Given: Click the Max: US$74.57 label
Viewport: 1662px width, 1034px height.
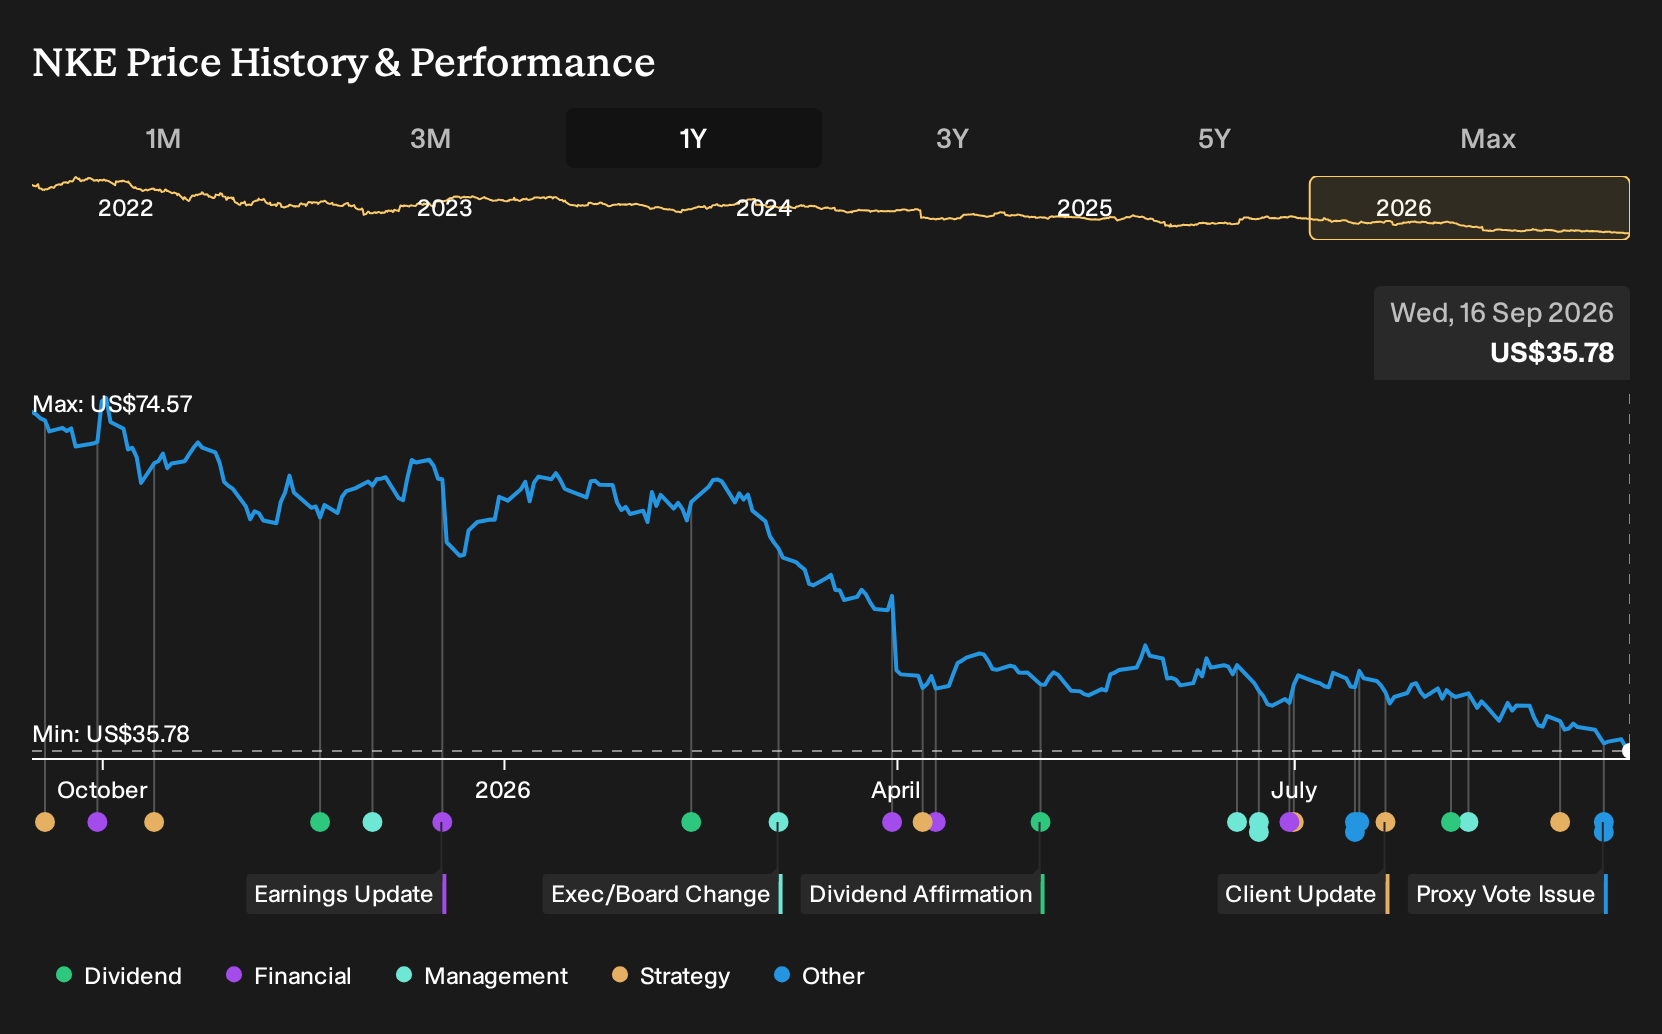Looking at the screenshot, I should tap(112, 404).
